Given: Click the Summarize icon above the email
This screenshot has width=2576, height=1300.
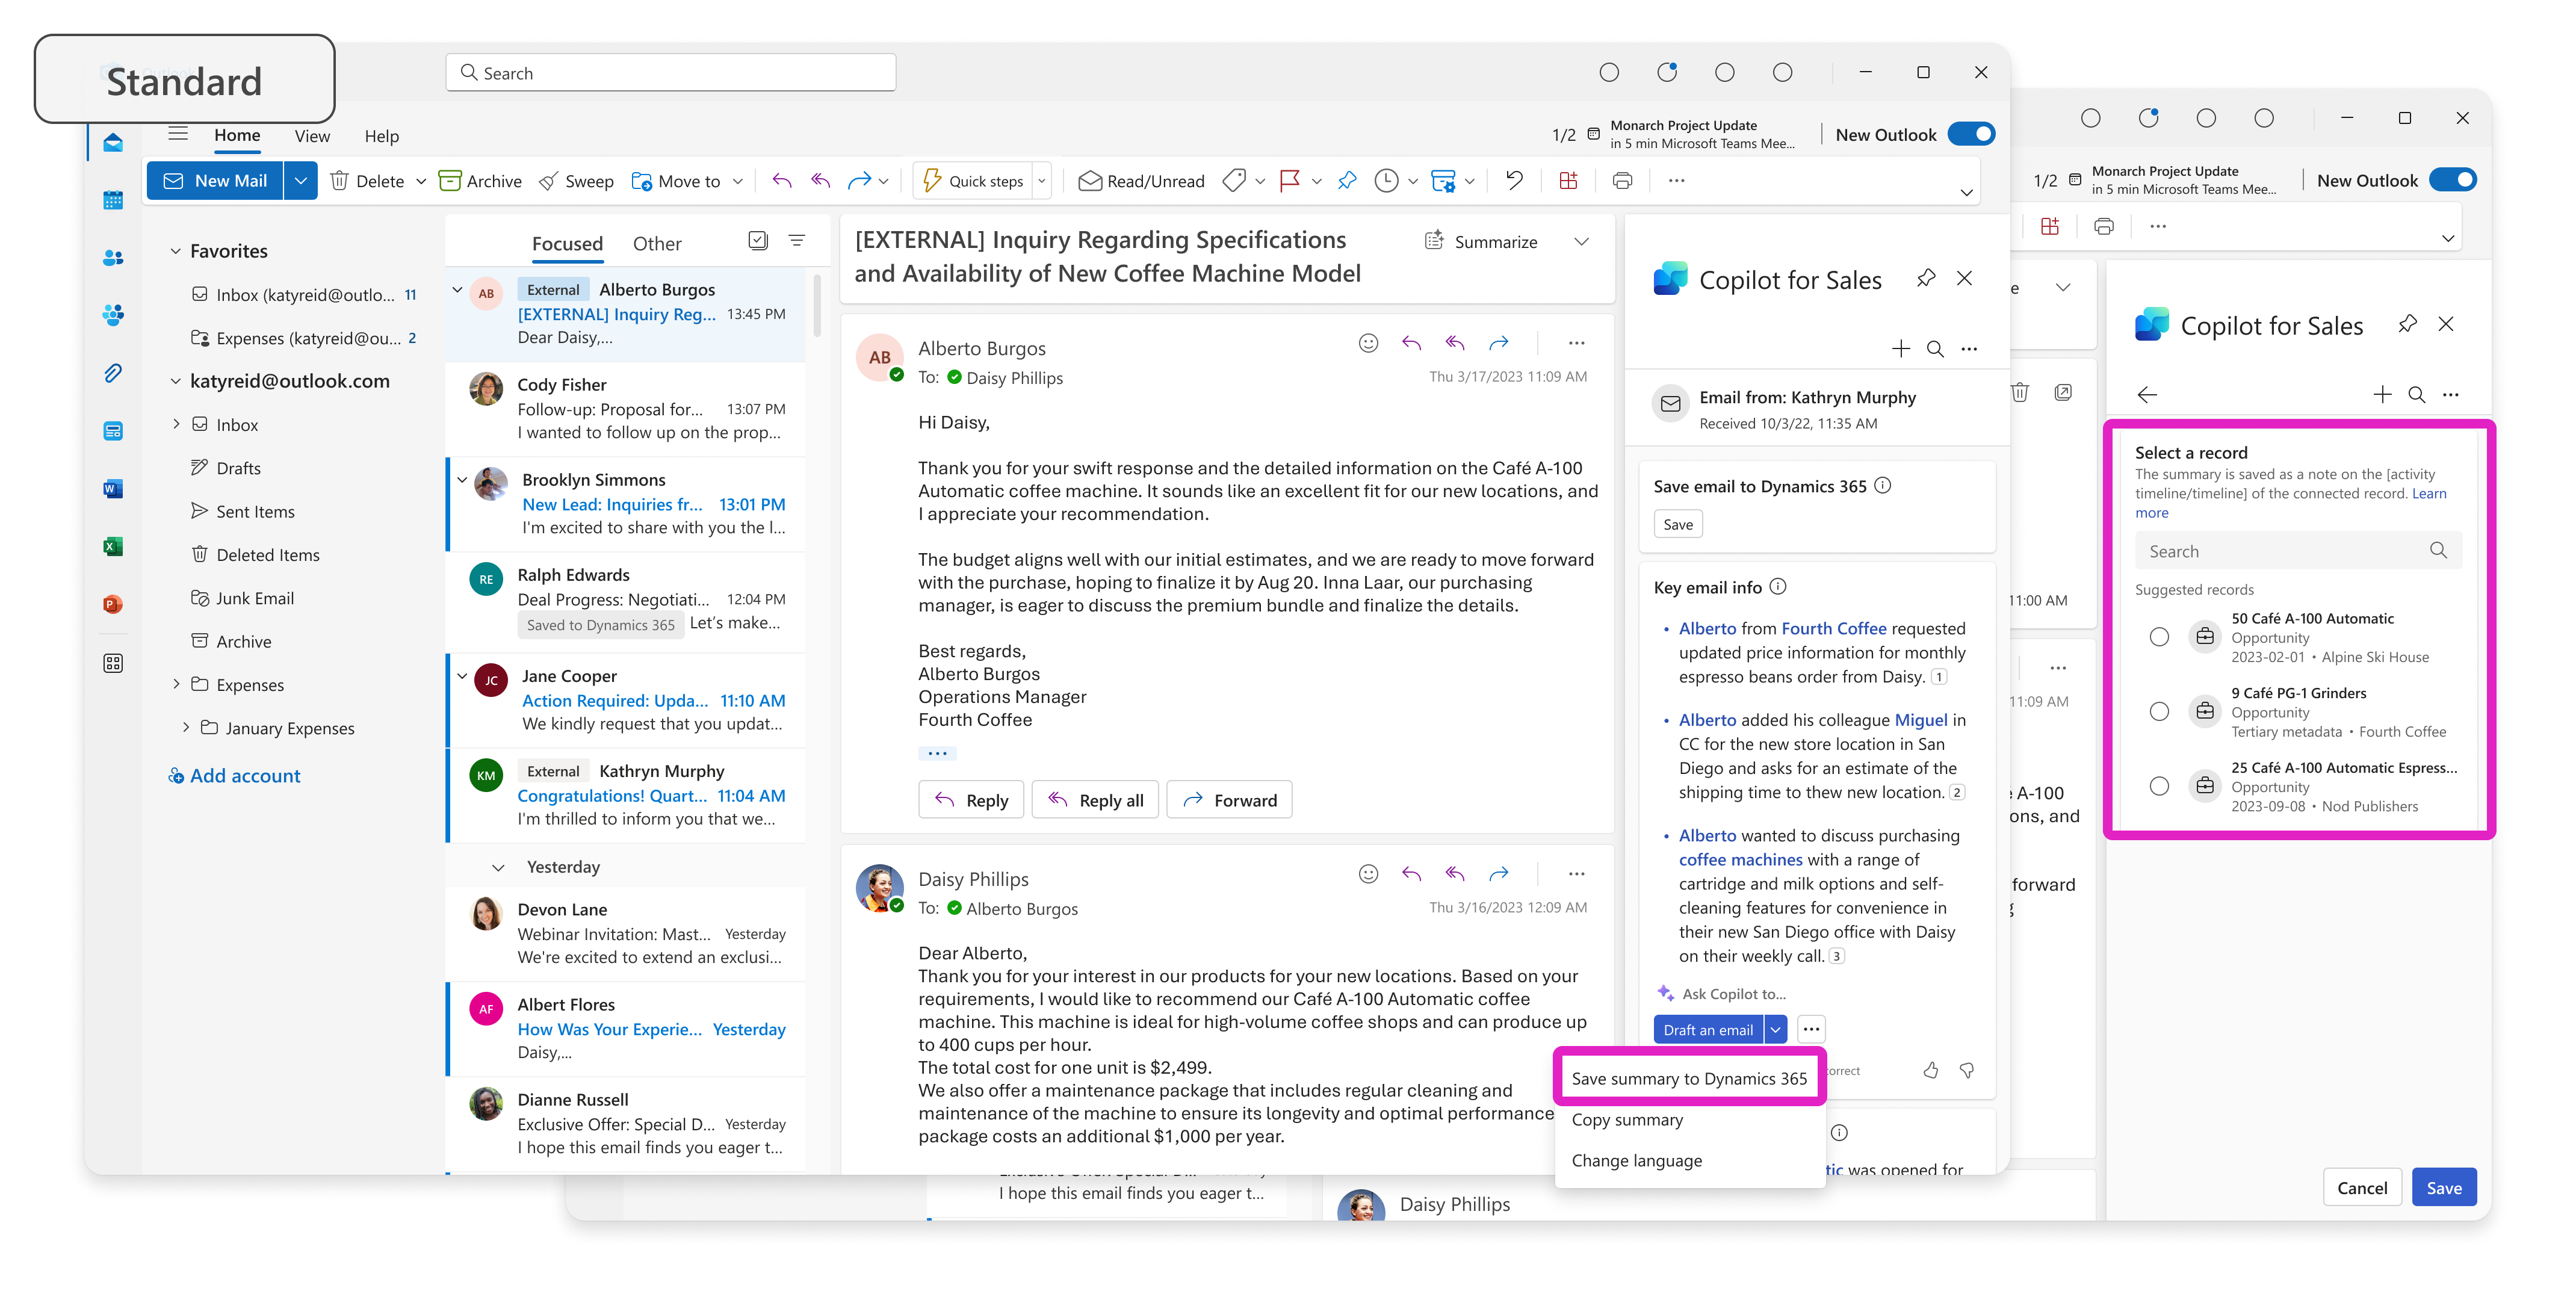Looking at the screenshot, I should 1434,241.
